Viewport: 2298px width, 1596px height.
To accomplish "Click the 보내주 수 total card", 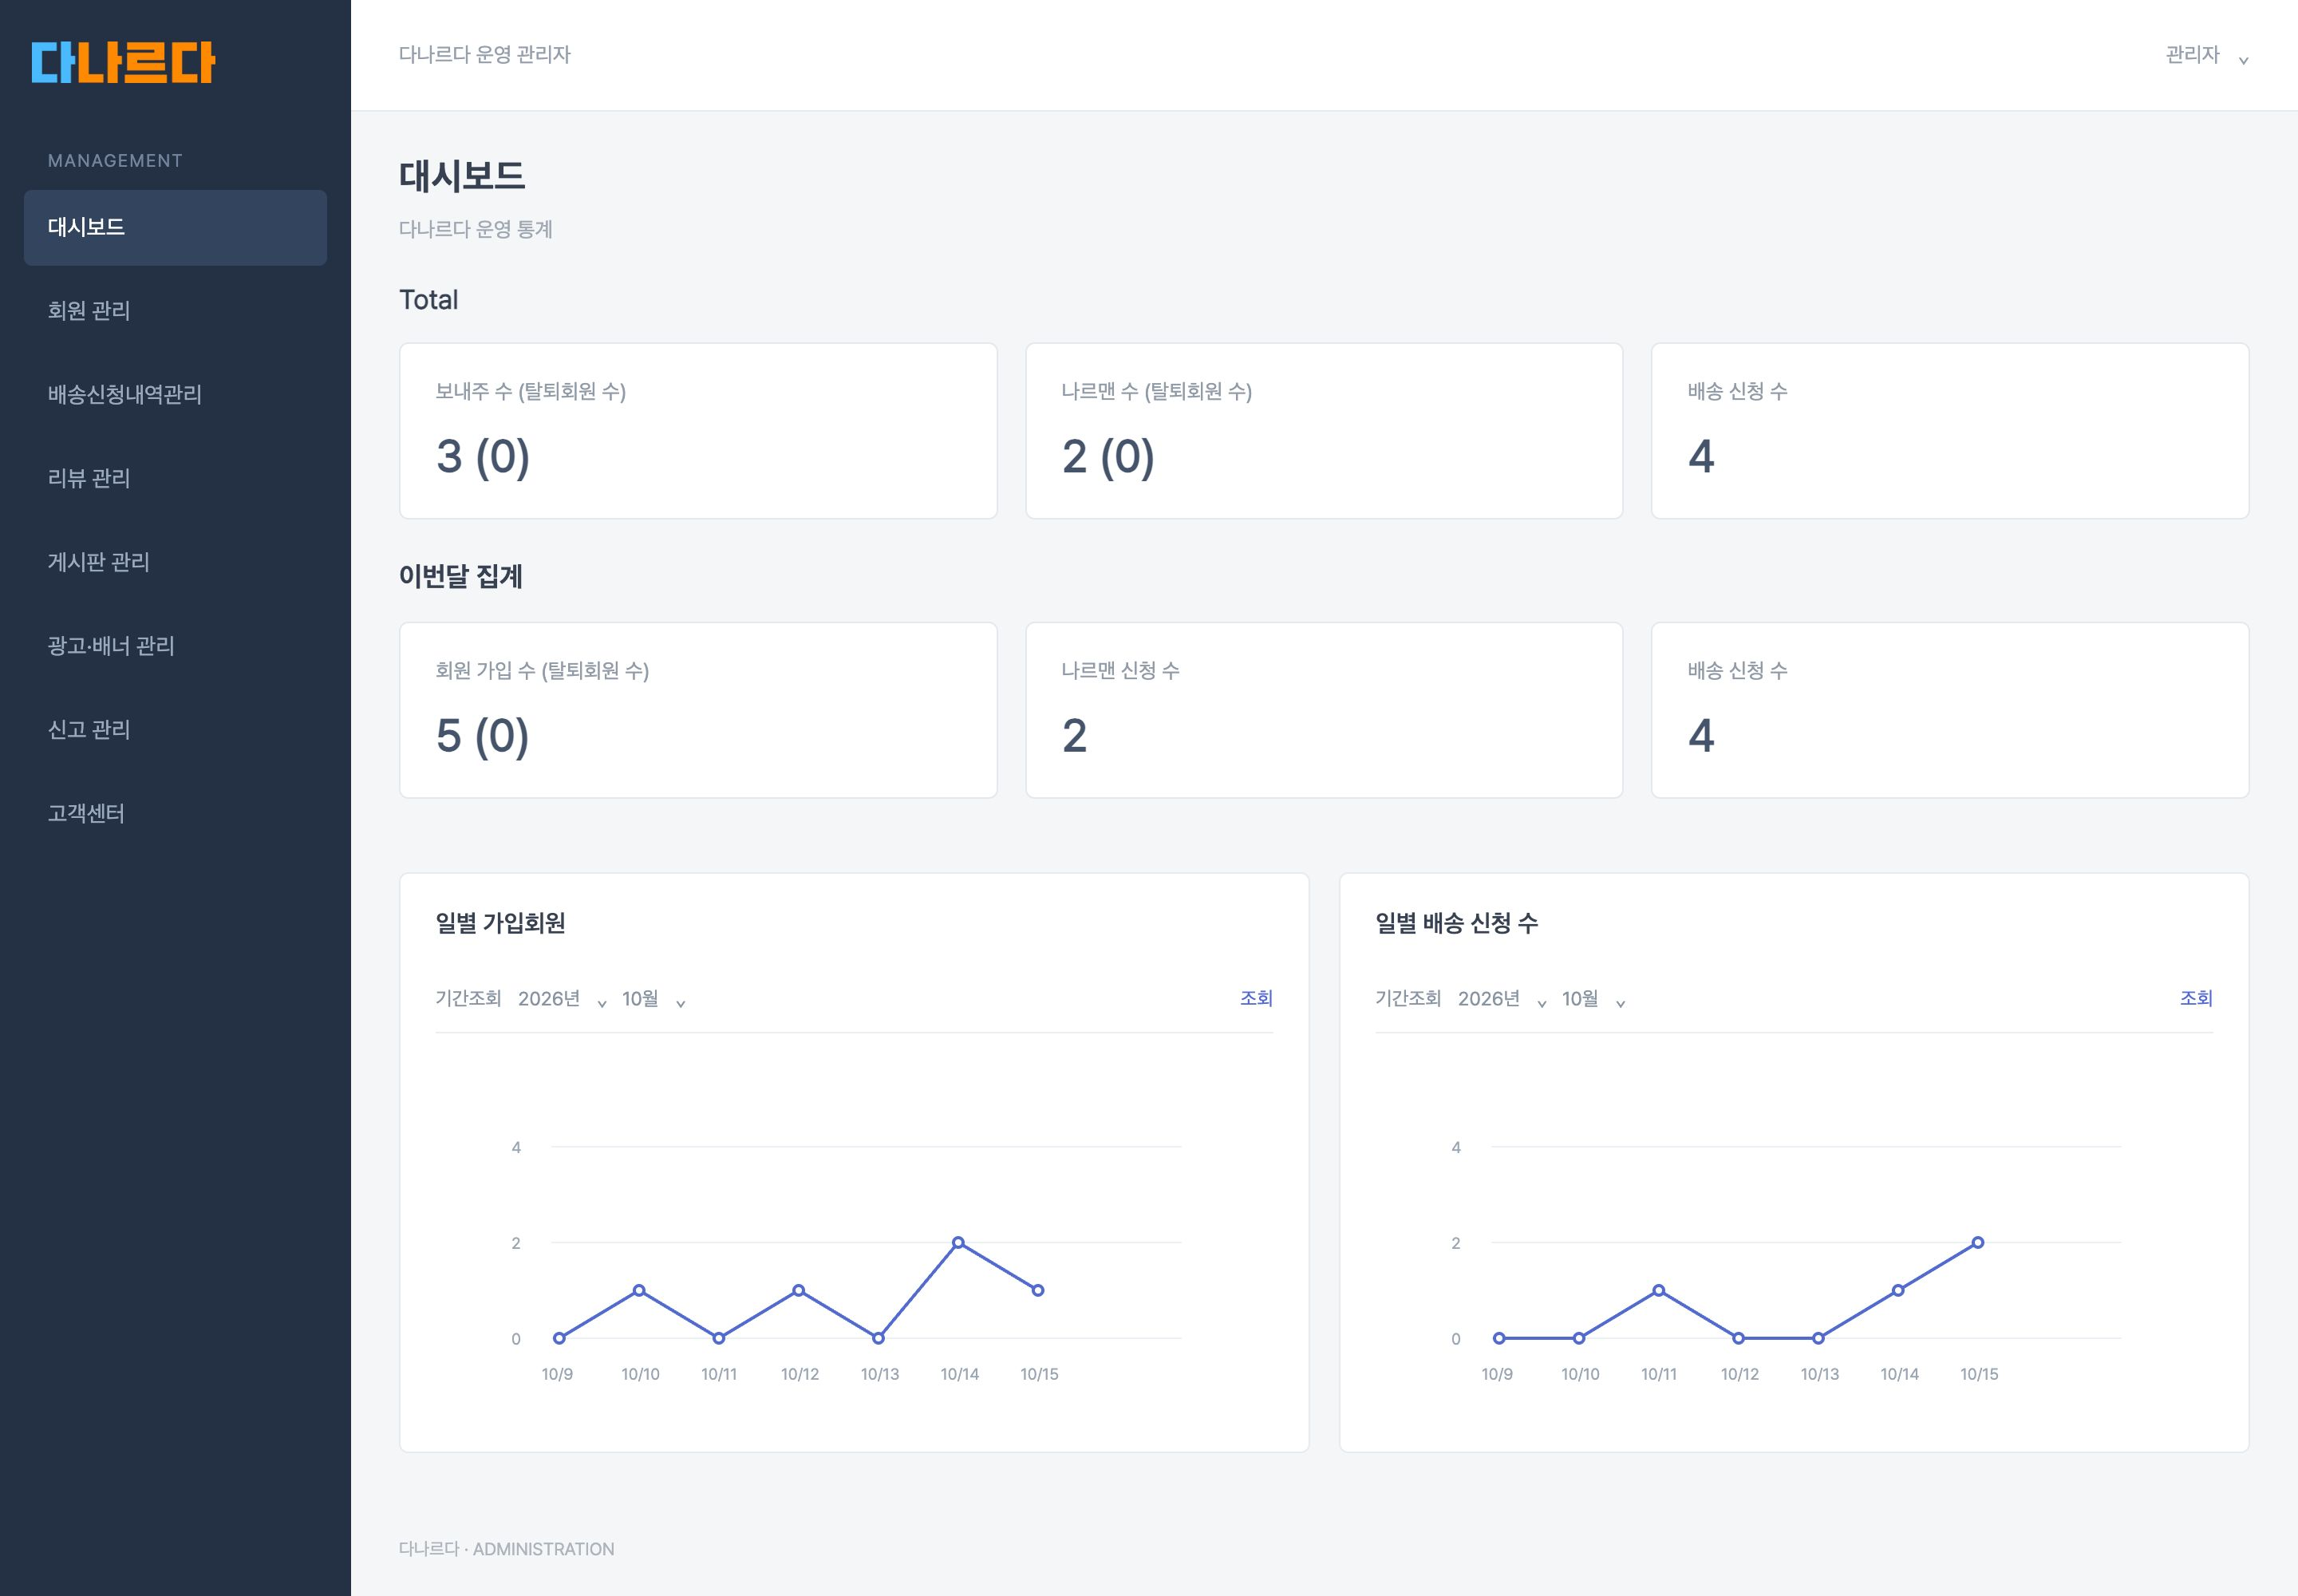I will tap(698, 431).
